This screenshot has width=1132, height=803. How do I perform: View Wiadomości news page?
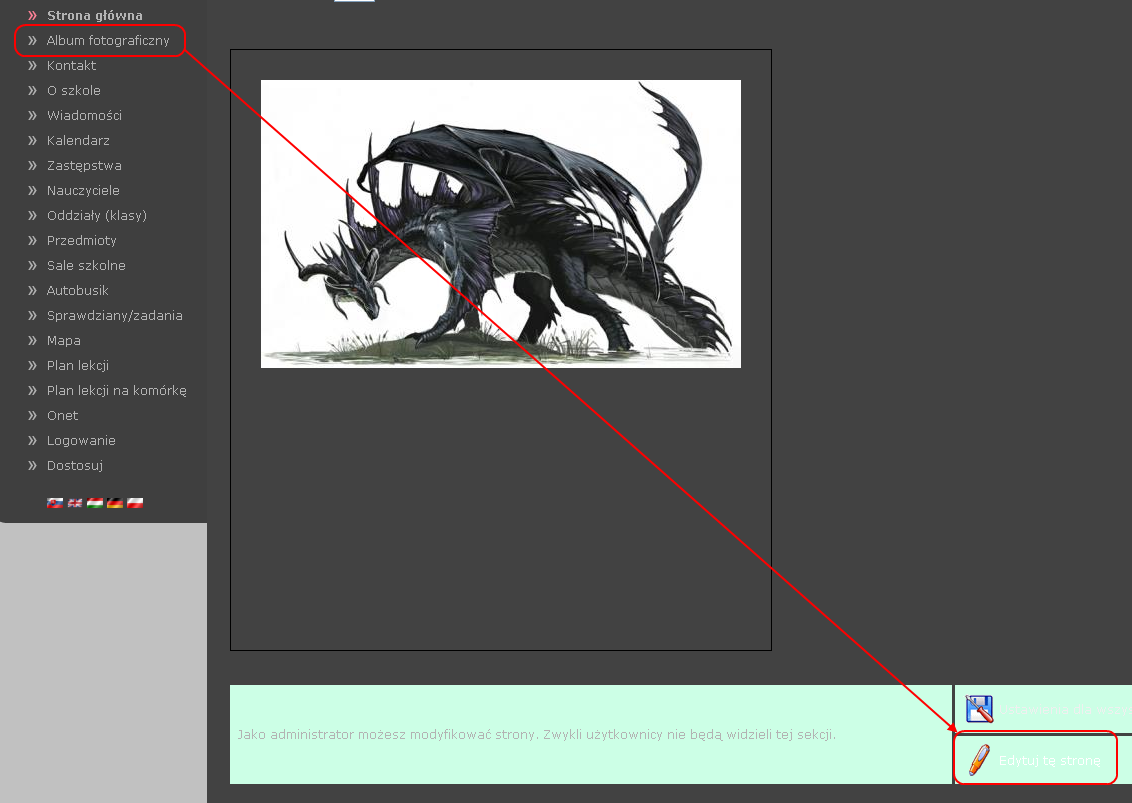coord(84,116)
